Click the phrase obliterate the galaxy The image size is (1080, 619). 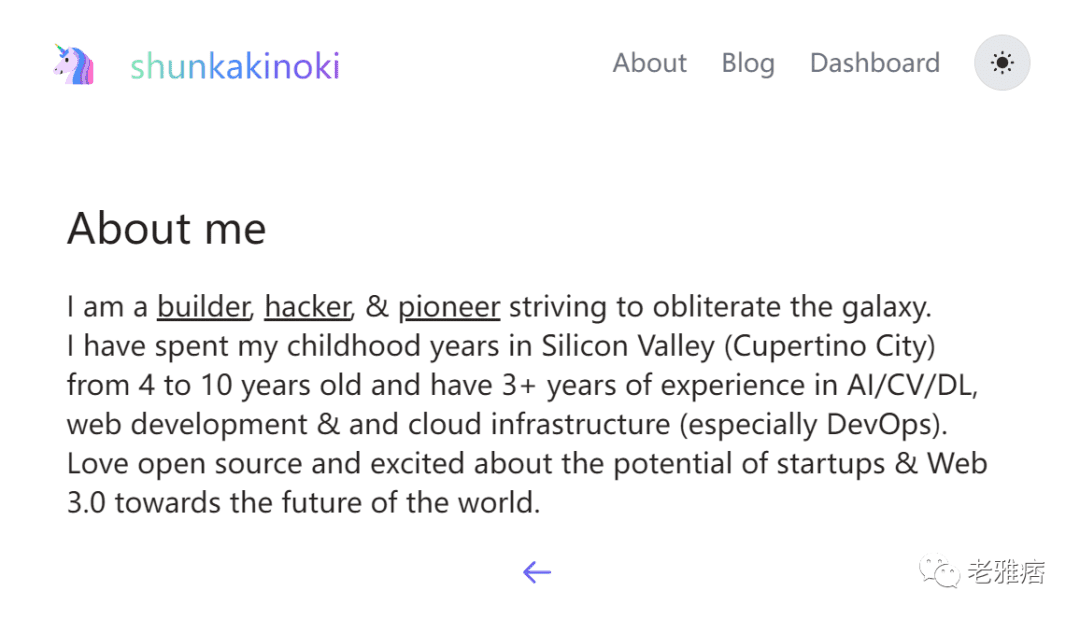click(791, 307)
